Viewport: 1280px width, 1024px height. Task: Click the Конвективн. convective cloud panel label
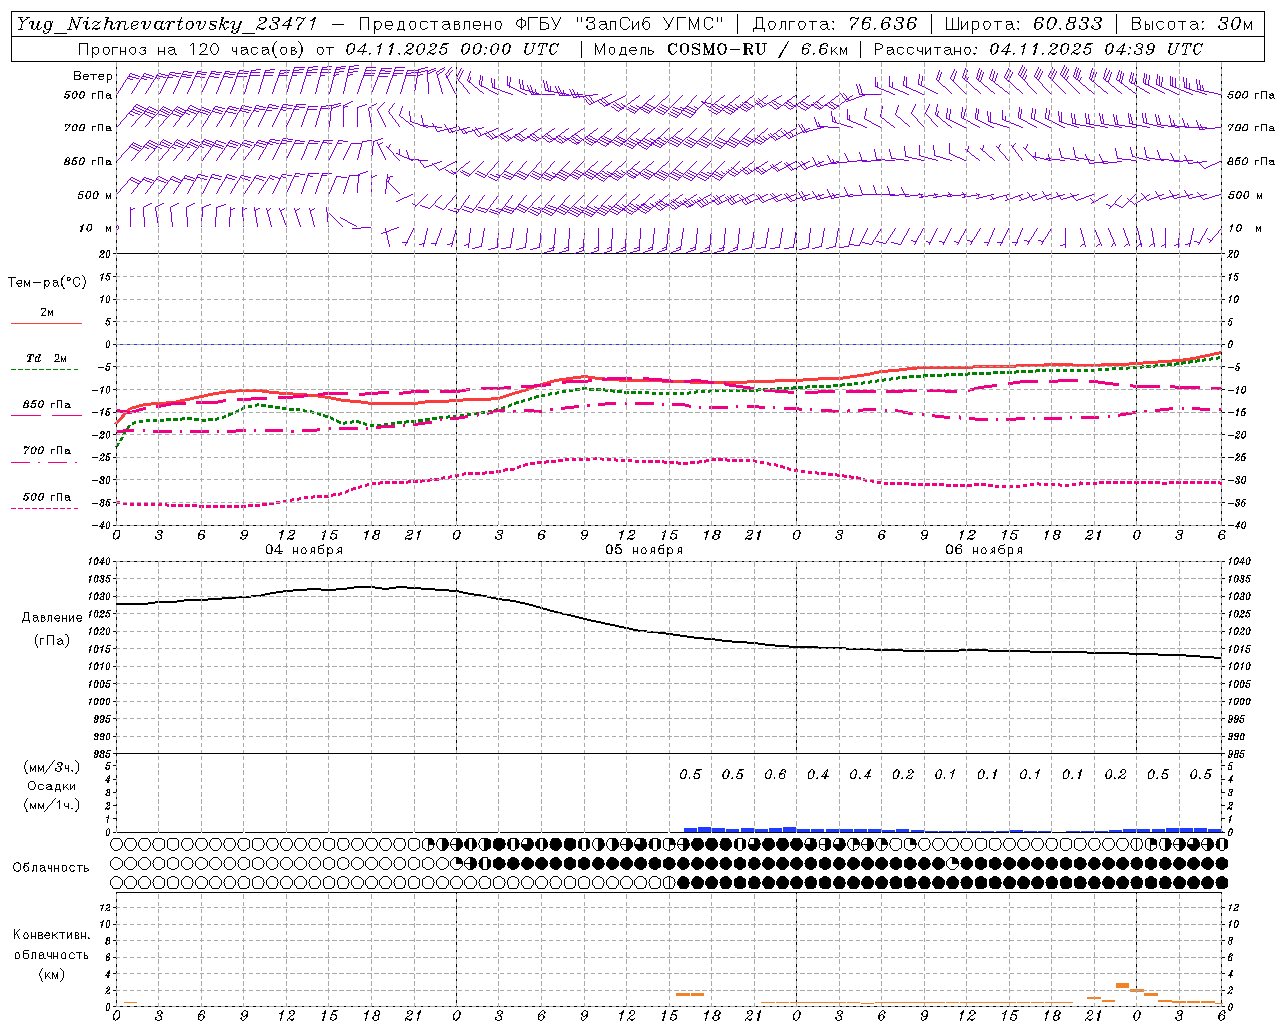point(51,935)
